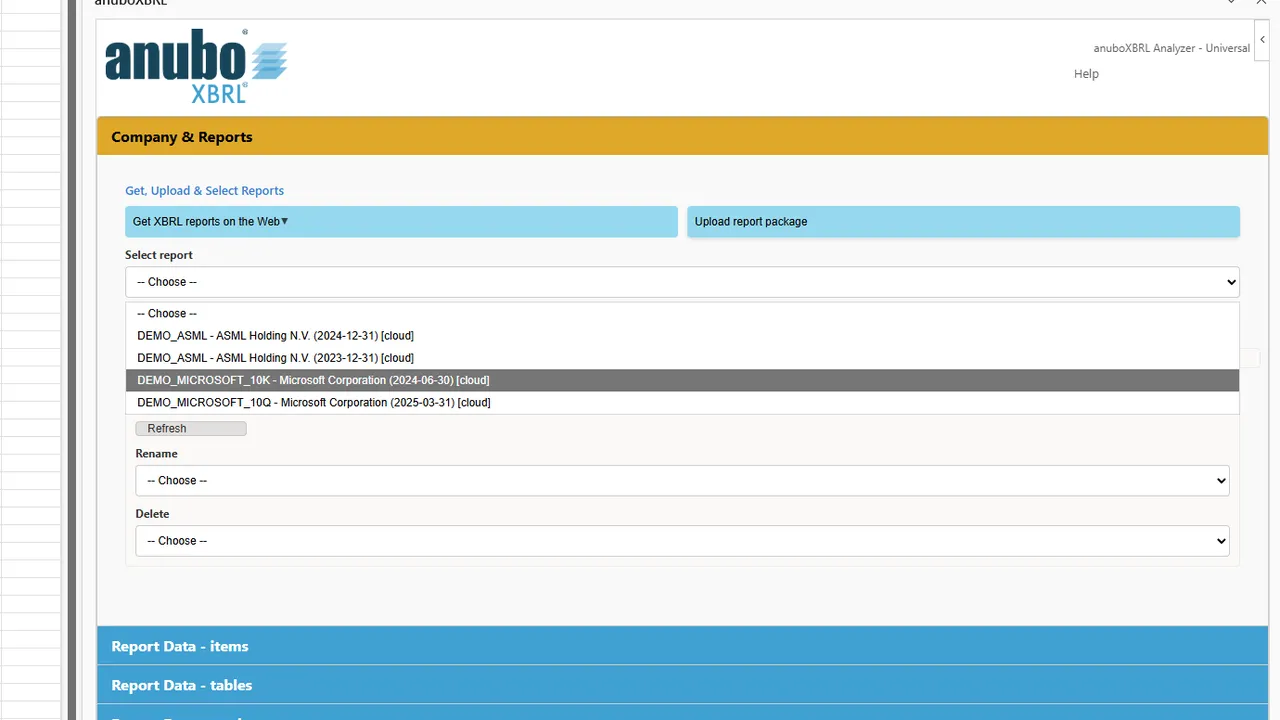Expand the Report Data - tables section
The image size is (1280, 720).
682,685
